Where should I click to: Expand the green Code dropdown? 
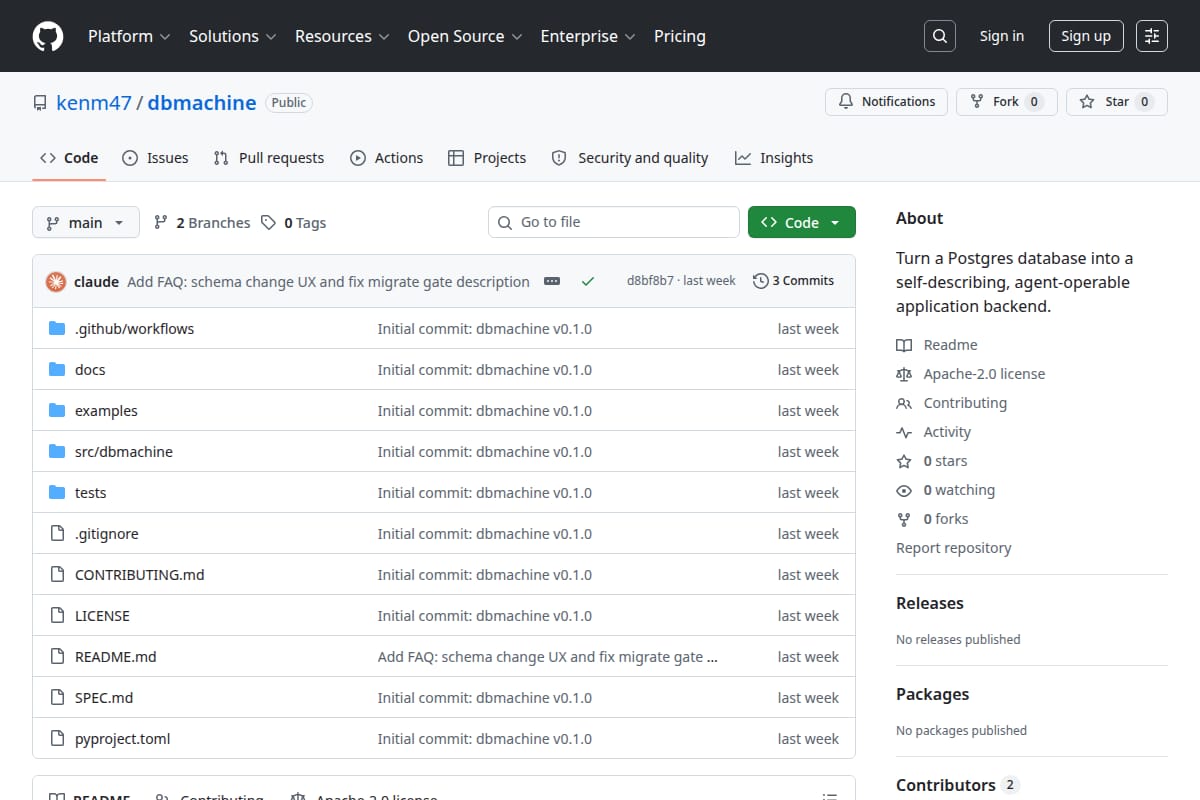(802, 223)
